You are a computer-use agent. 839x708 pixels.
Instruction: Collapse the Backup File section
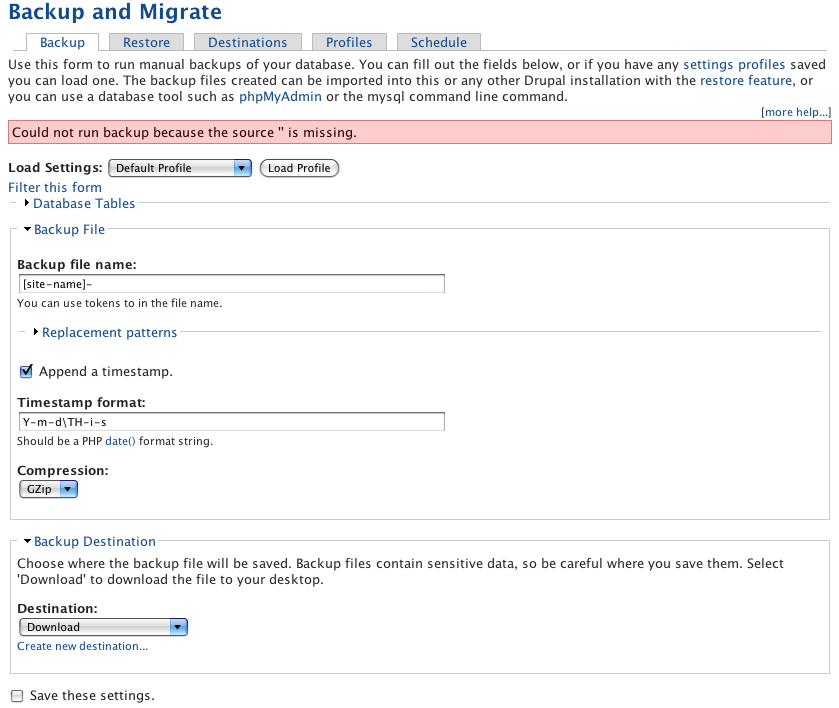[70, 229]
